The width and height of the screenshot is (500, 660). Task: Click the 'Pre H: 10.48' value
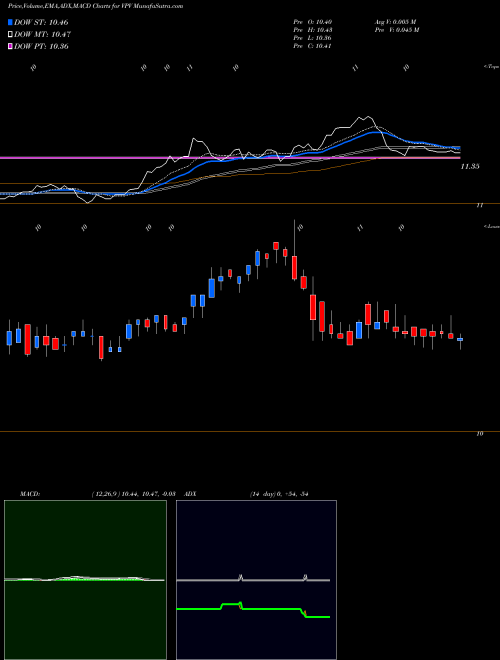coord(313,30)
